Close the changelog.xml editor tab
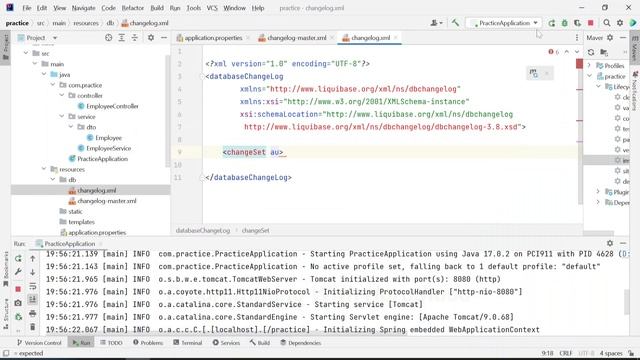 396,38
